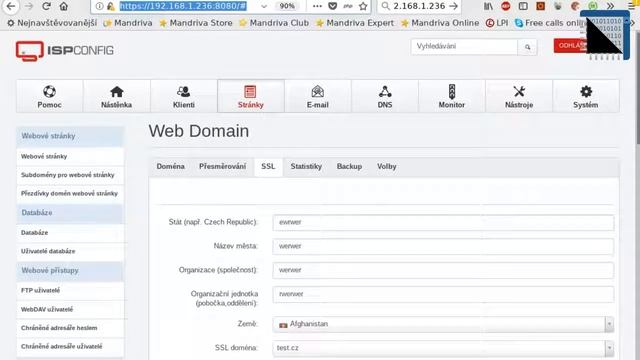
Task: Show more toolbar extensions chevron
Action: tap(611, 6)
